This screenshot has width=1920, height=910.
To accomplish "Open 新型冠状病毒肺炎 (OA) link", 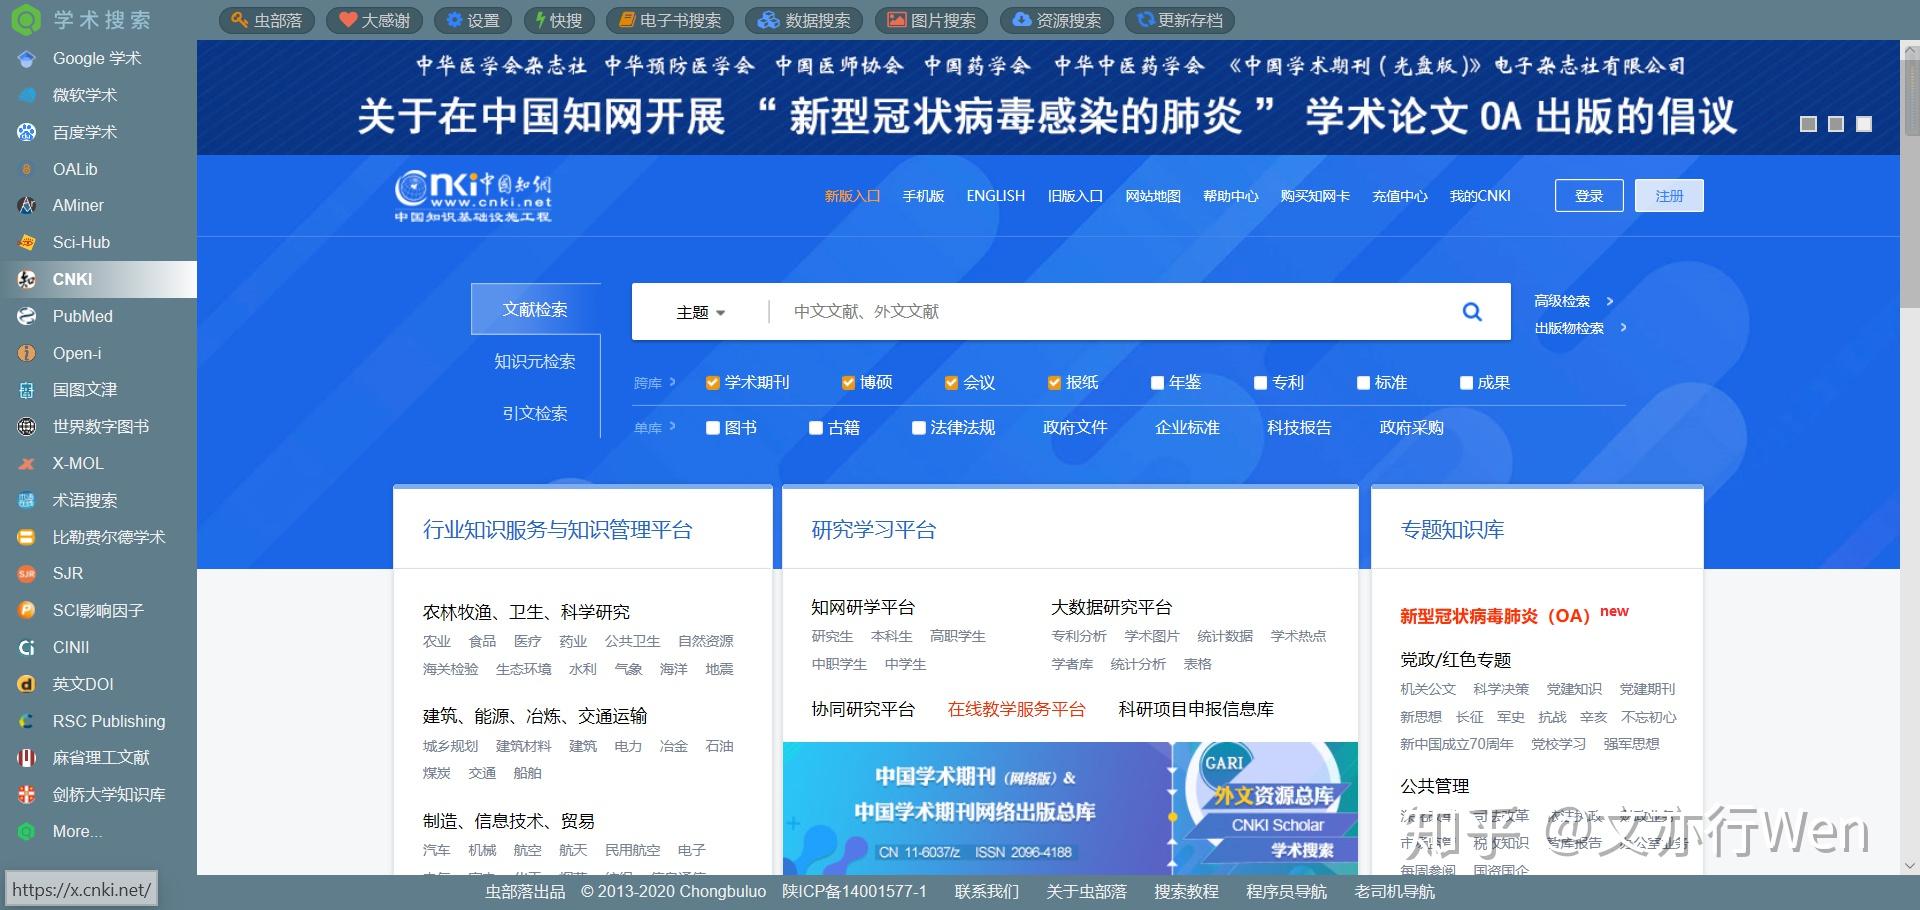I will 1495,616.
